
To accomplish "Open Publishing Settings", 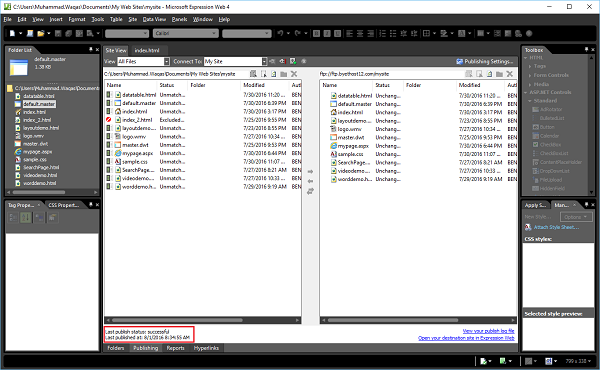I will pyautogui.click(x=485, y=62).
